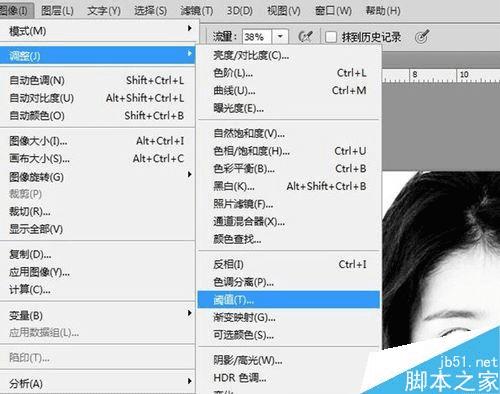Select 色相/饱和度(H)... adjustment
500x394 pixels.
coord(289,151)
